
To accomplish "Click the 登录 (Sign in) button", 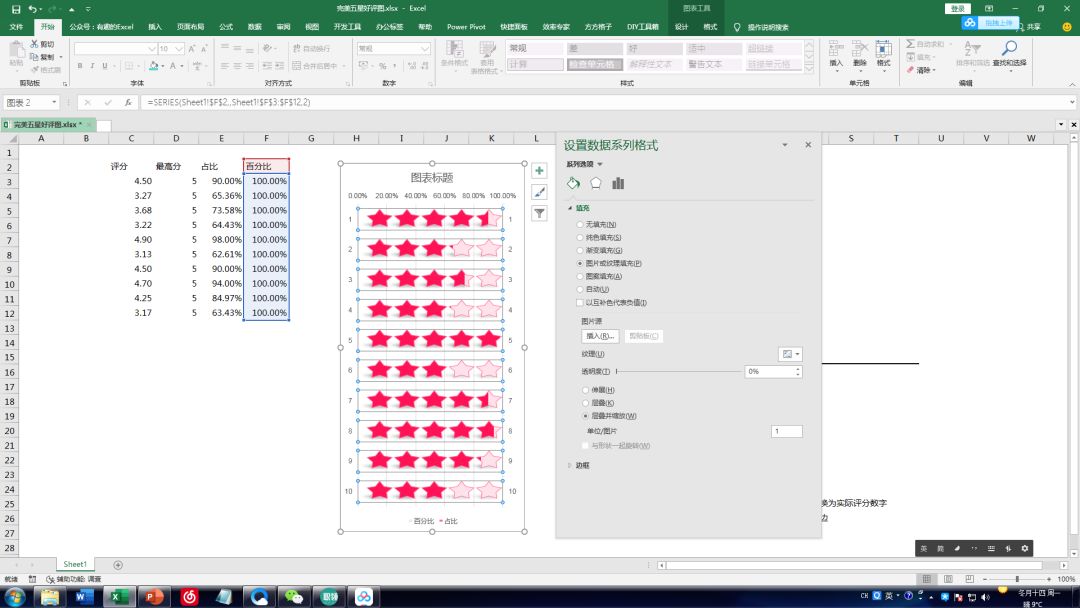I will (x=957, y=9).
